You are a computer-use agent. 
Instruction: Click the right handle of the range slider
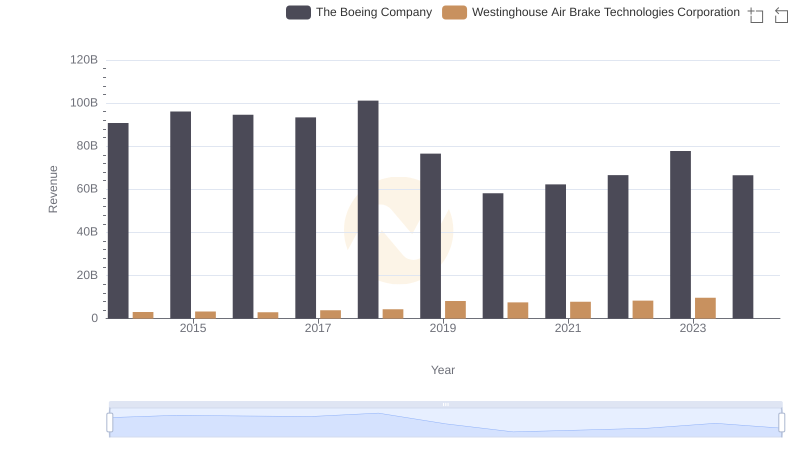point(781,423)
